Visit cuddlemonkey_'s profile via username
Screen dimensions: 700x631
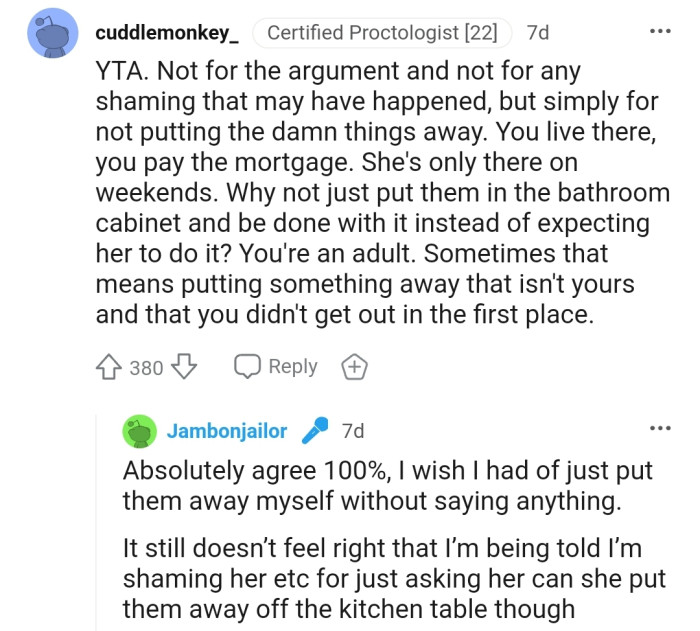pyautogui.click(x=167, y=32)
